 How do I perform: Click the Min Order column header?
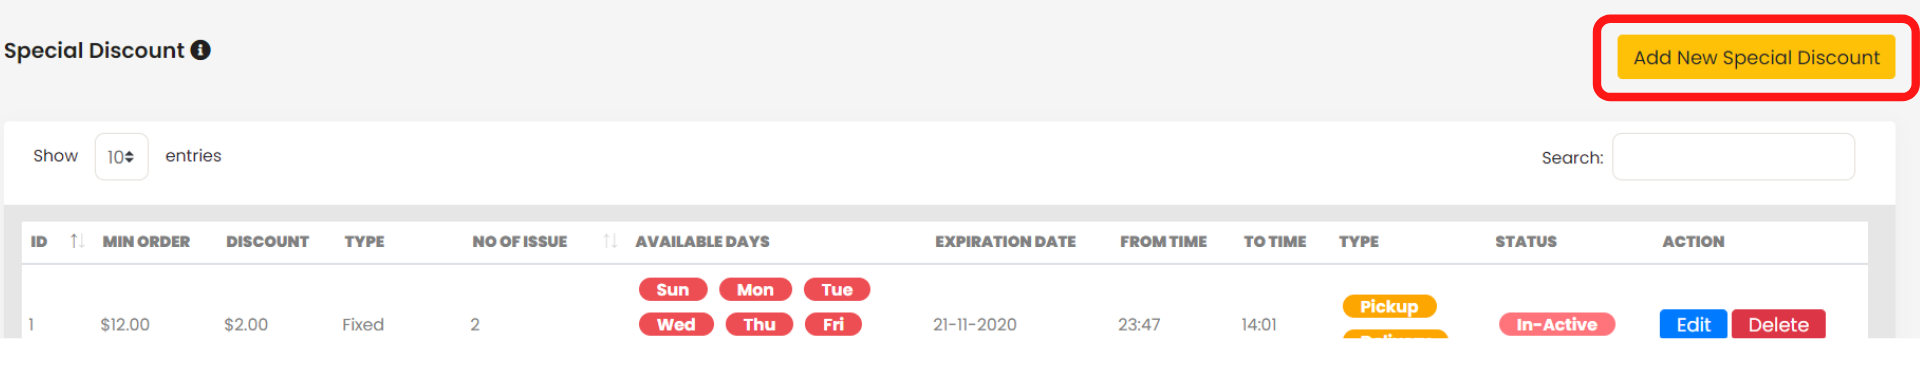click(146, 241)
